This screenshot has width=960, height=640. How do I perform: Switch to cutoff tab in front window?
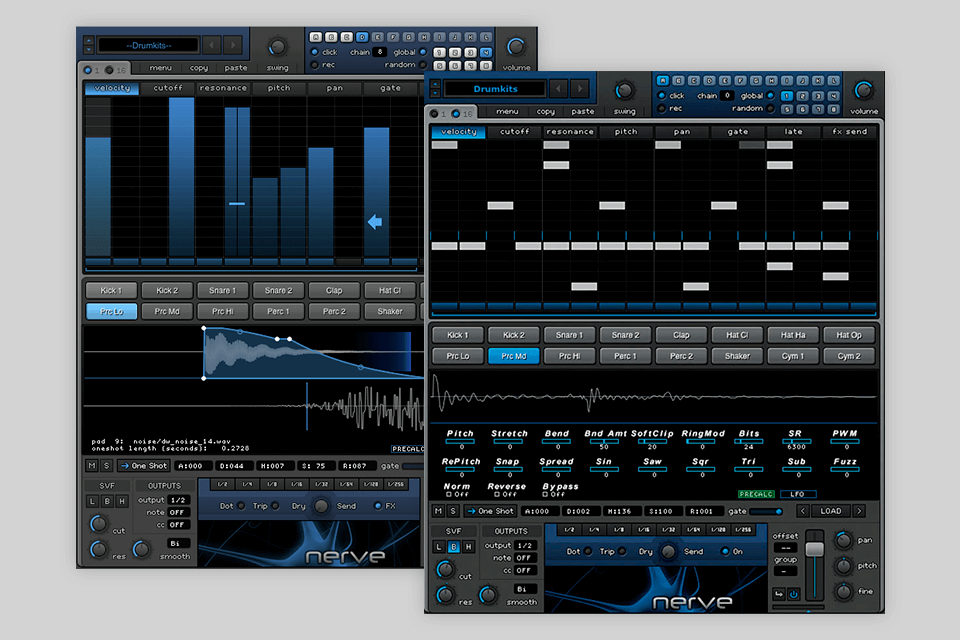[x=514, y=132]
